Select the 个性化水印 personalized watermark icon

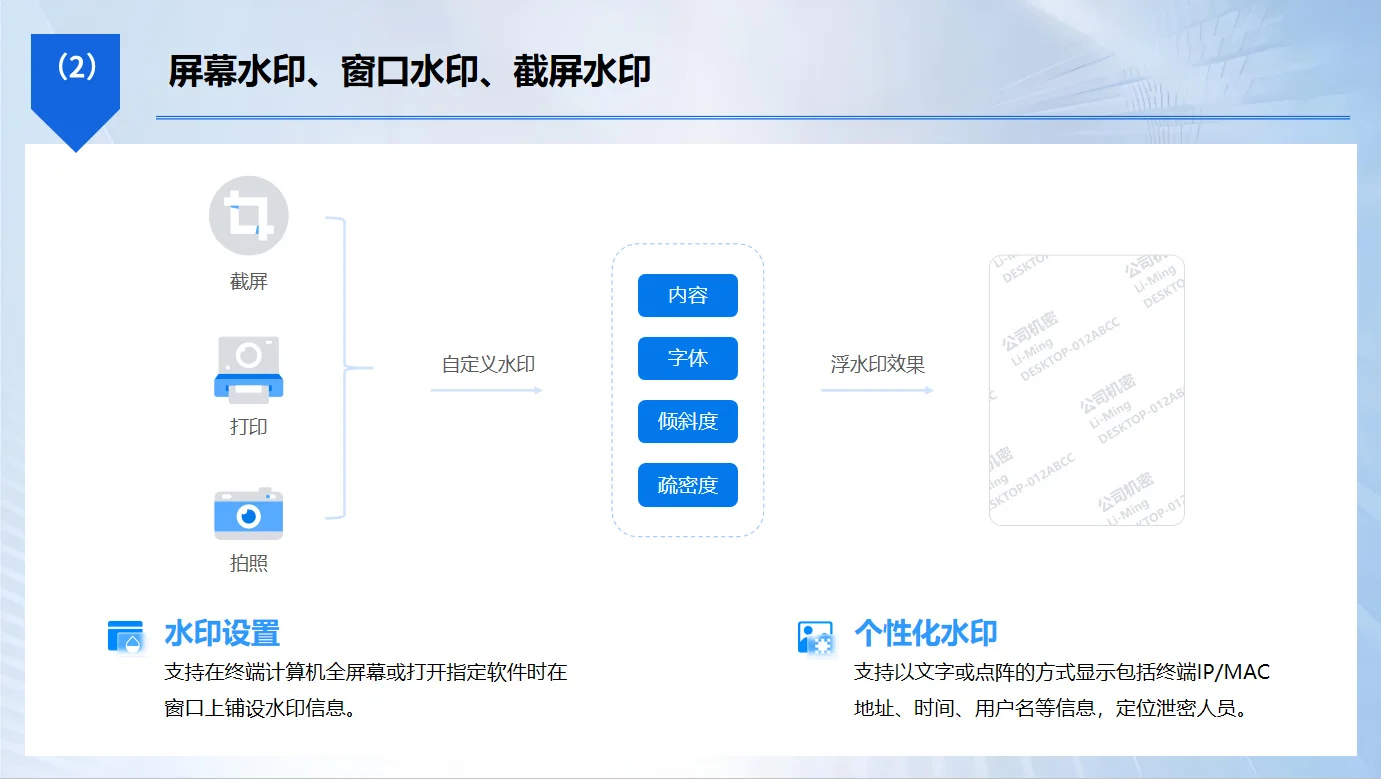click(815, 638)
